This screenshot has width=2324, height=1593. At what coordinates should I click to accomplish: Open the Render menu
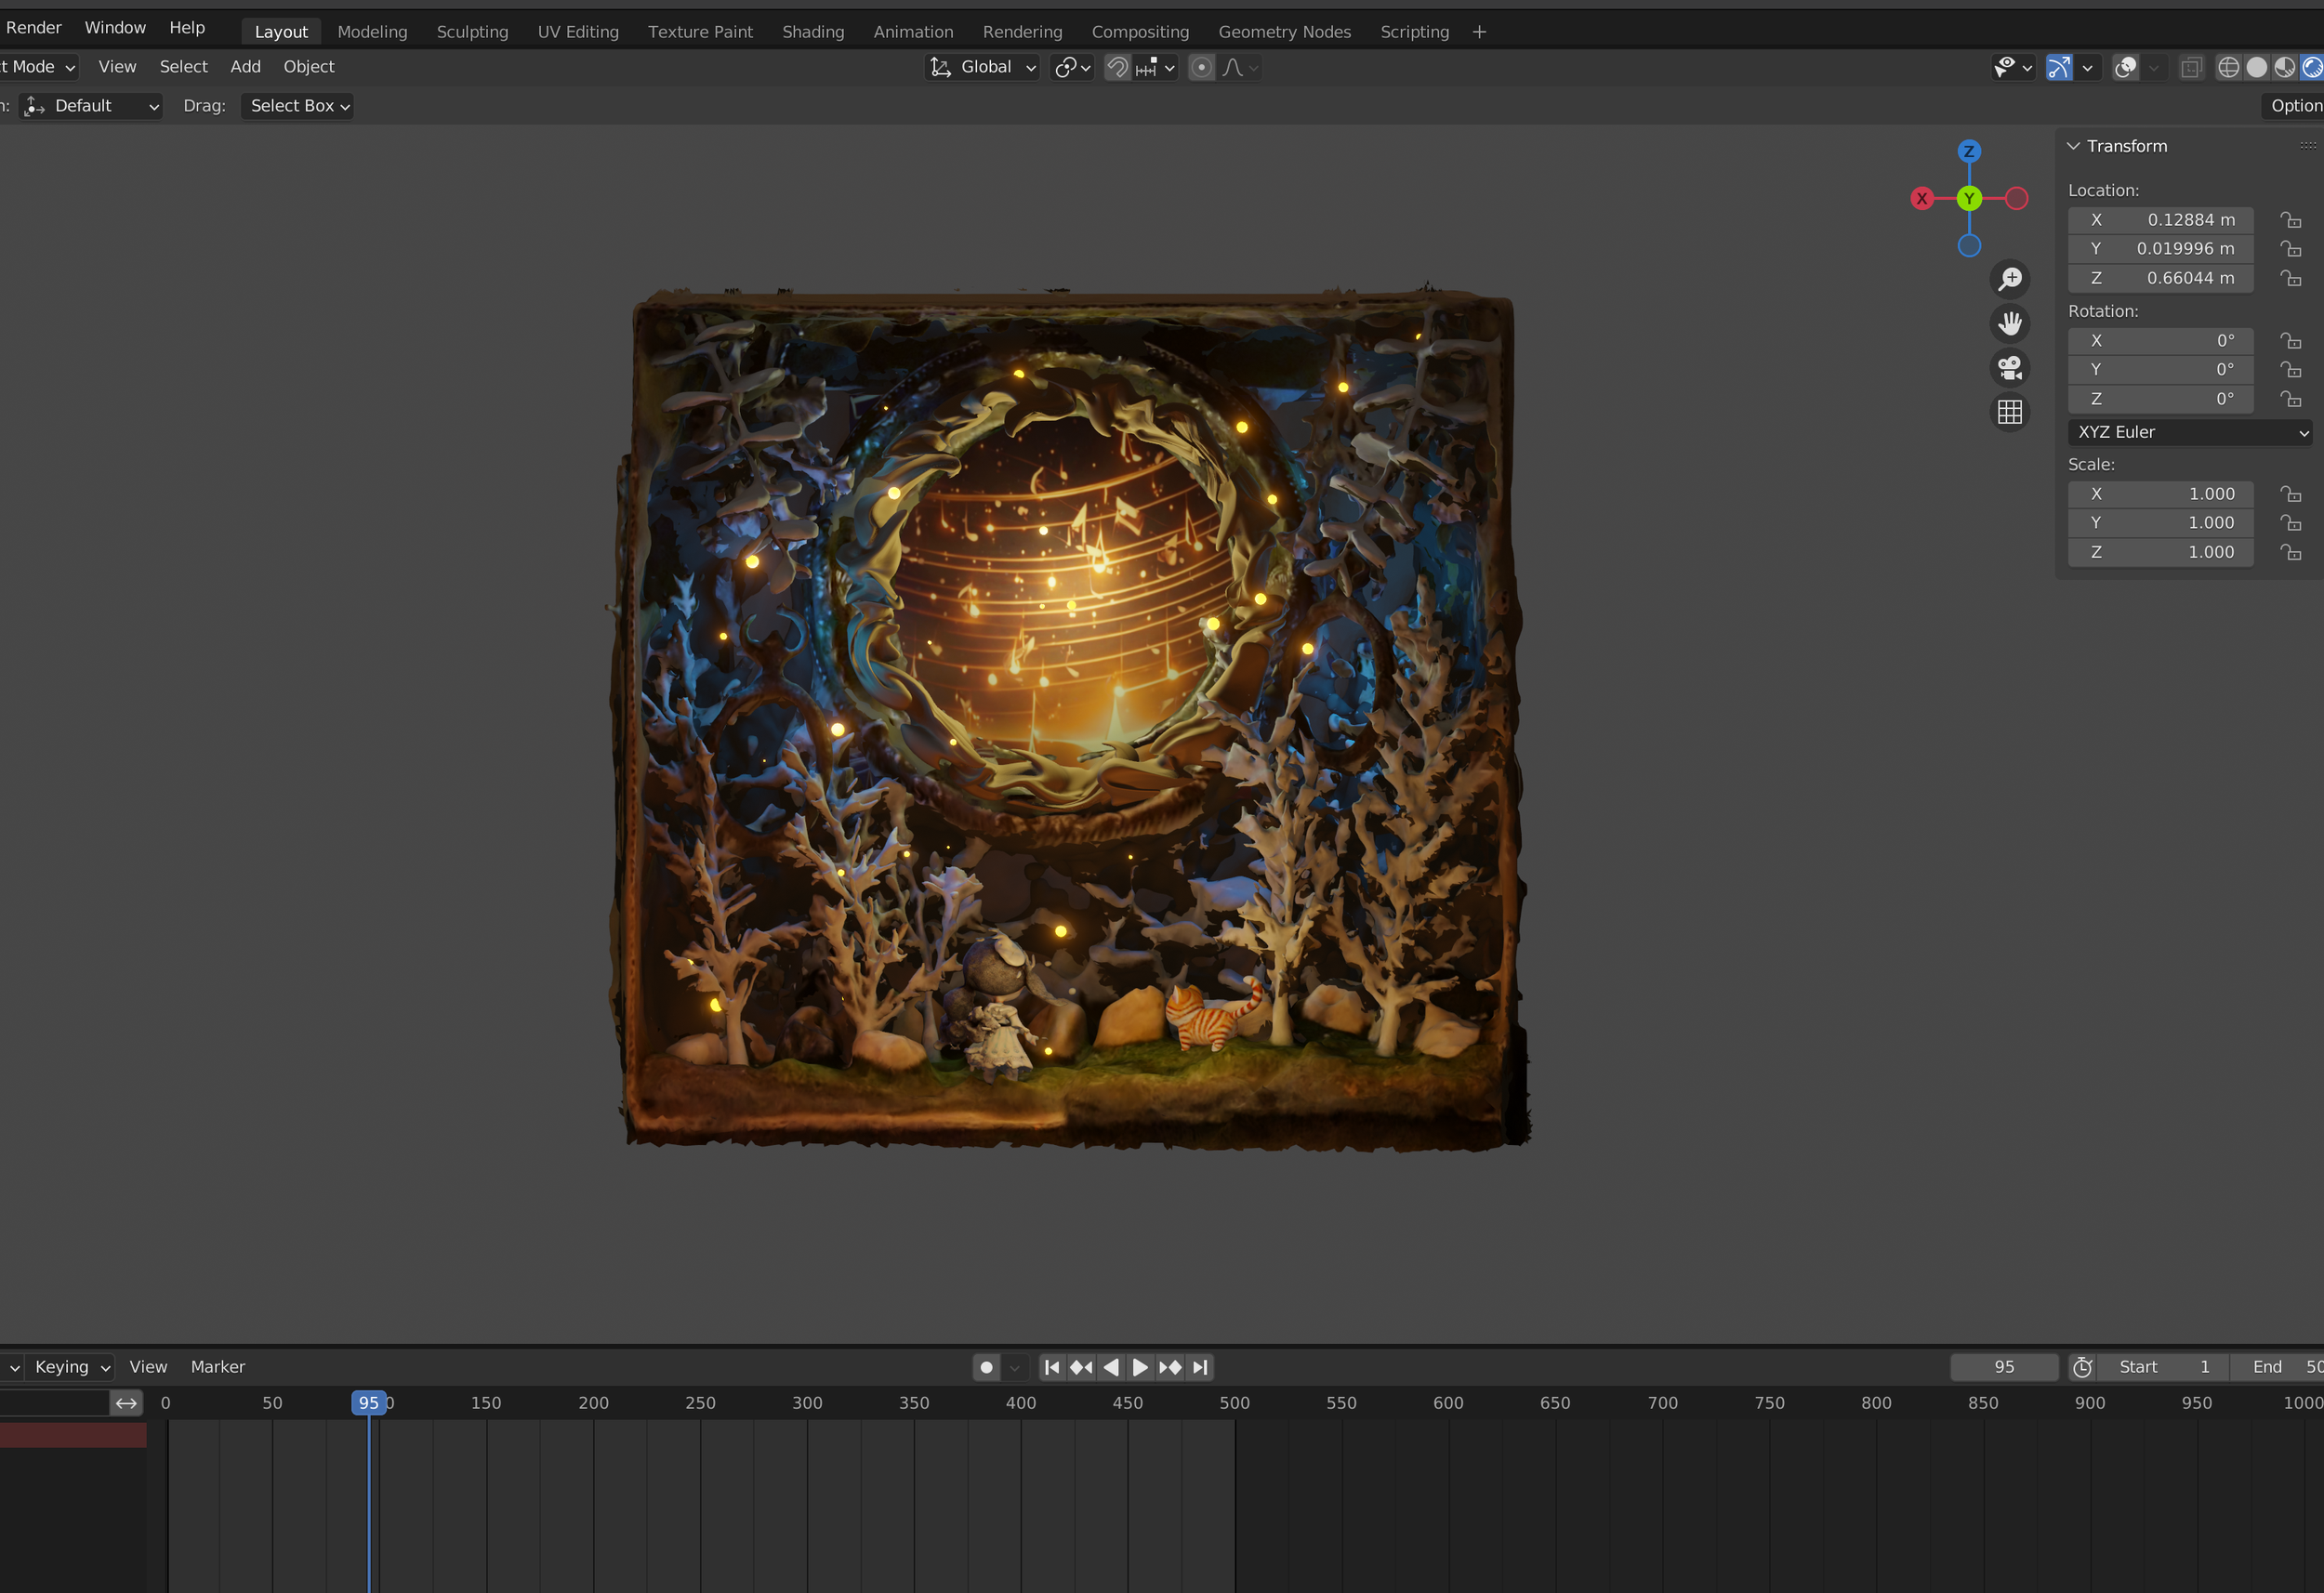(x=33, y=27)
